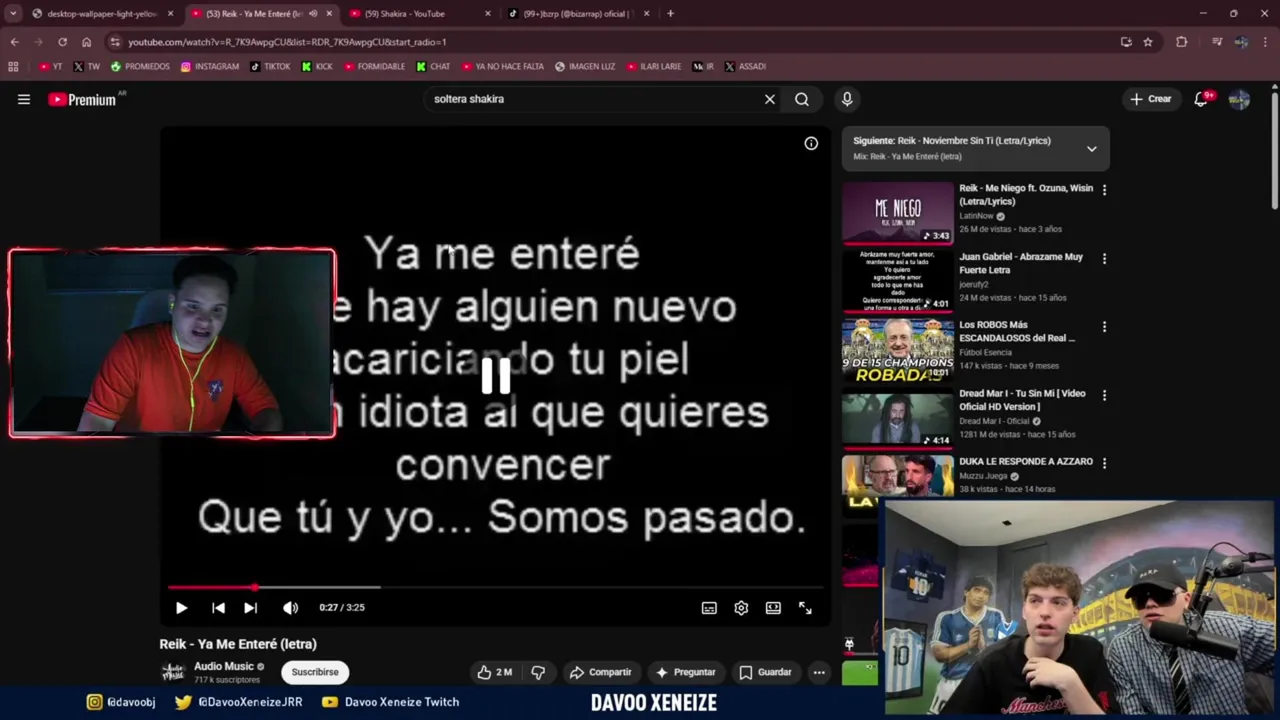Play the paused video
This screenshot has height=720, width=1280.
(x=181, y=607)
